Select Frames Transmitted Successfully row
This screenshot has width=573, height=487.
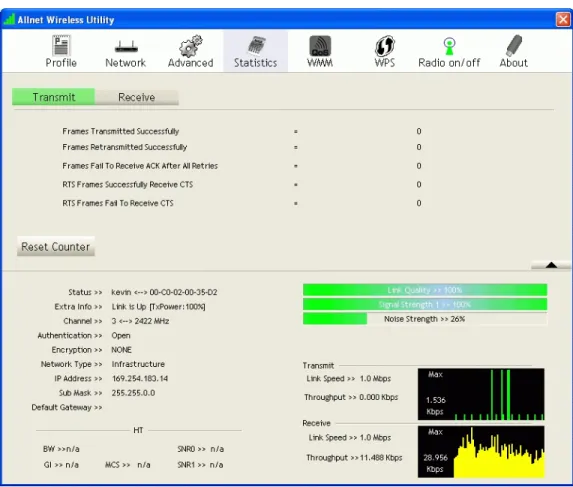point(242,131)
